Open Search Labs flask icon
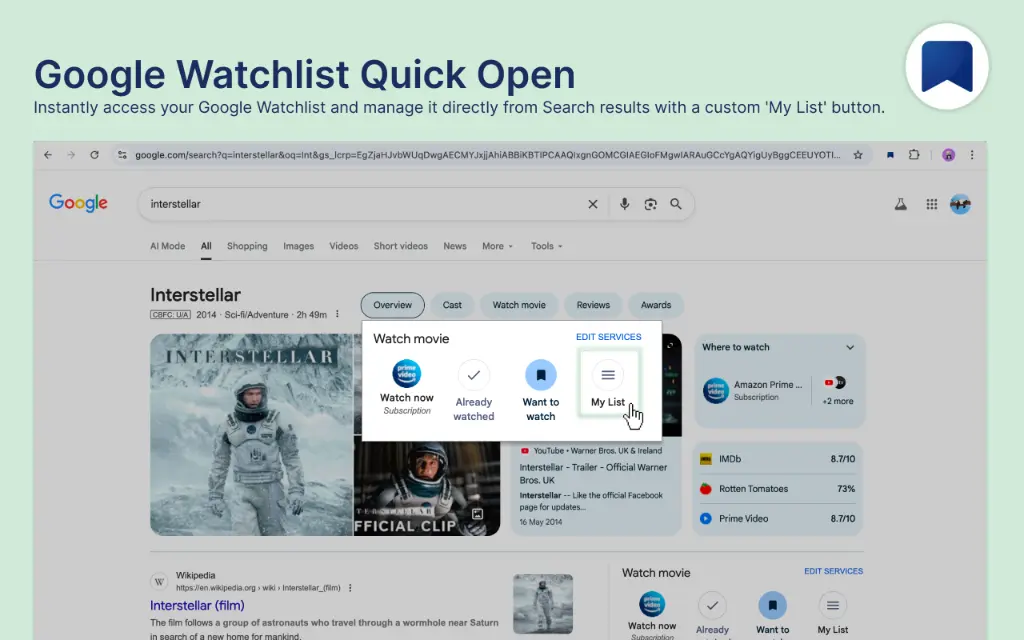This screenshot has width=1024, height=640. (x=900, y=204)
